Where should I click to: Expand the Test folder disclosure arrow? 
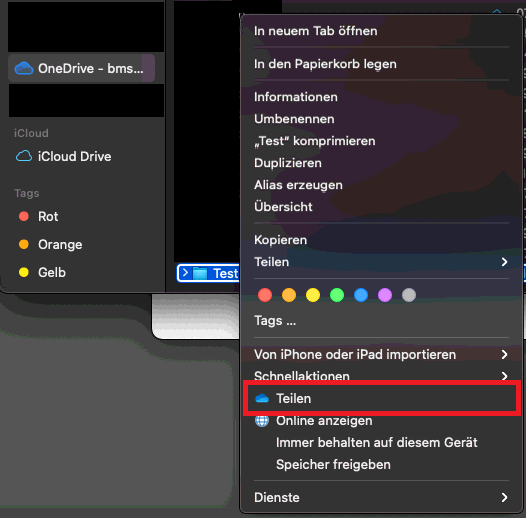click(x=185, y=273)
